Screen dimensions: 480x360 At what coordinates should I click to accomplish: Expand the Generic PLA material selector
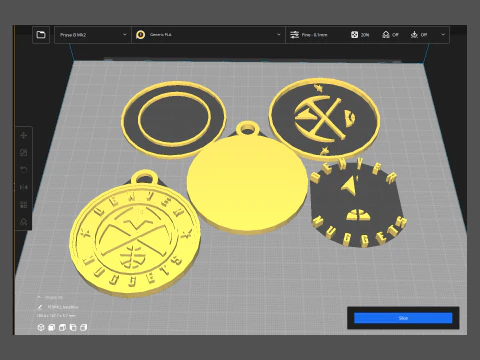209,35
